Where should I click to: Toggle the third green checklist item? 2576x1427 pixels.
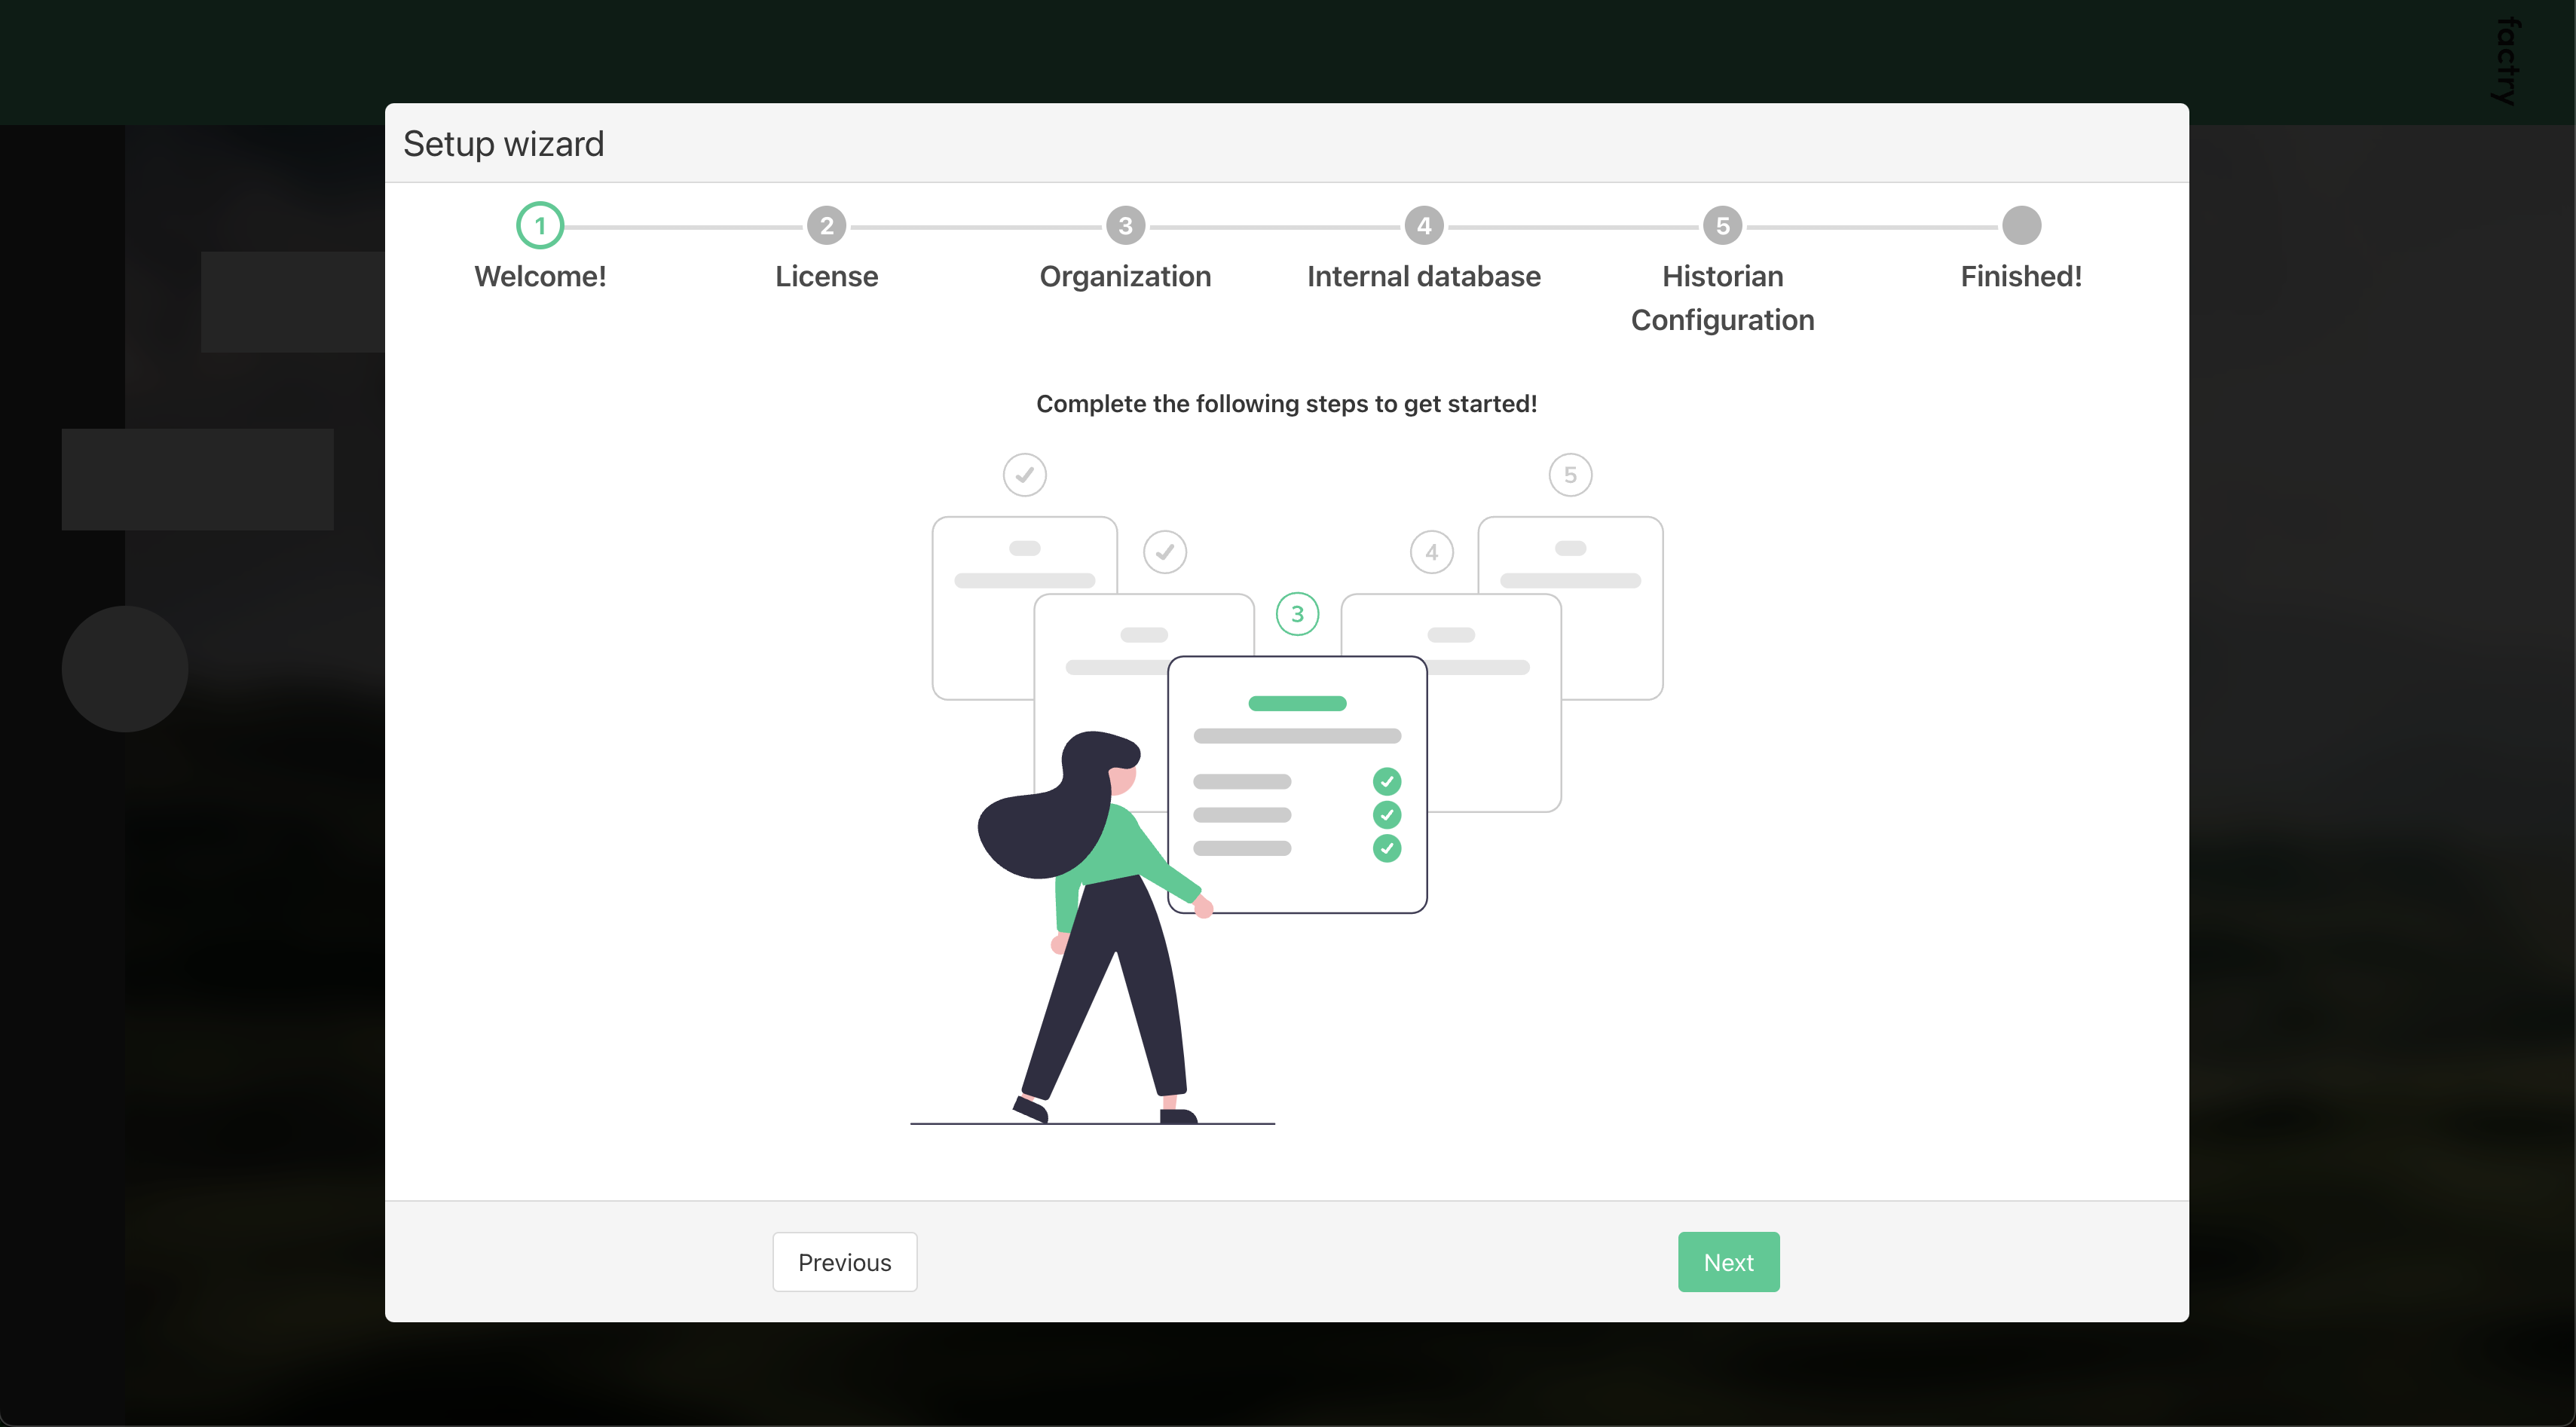click(x=1388, y=849)
